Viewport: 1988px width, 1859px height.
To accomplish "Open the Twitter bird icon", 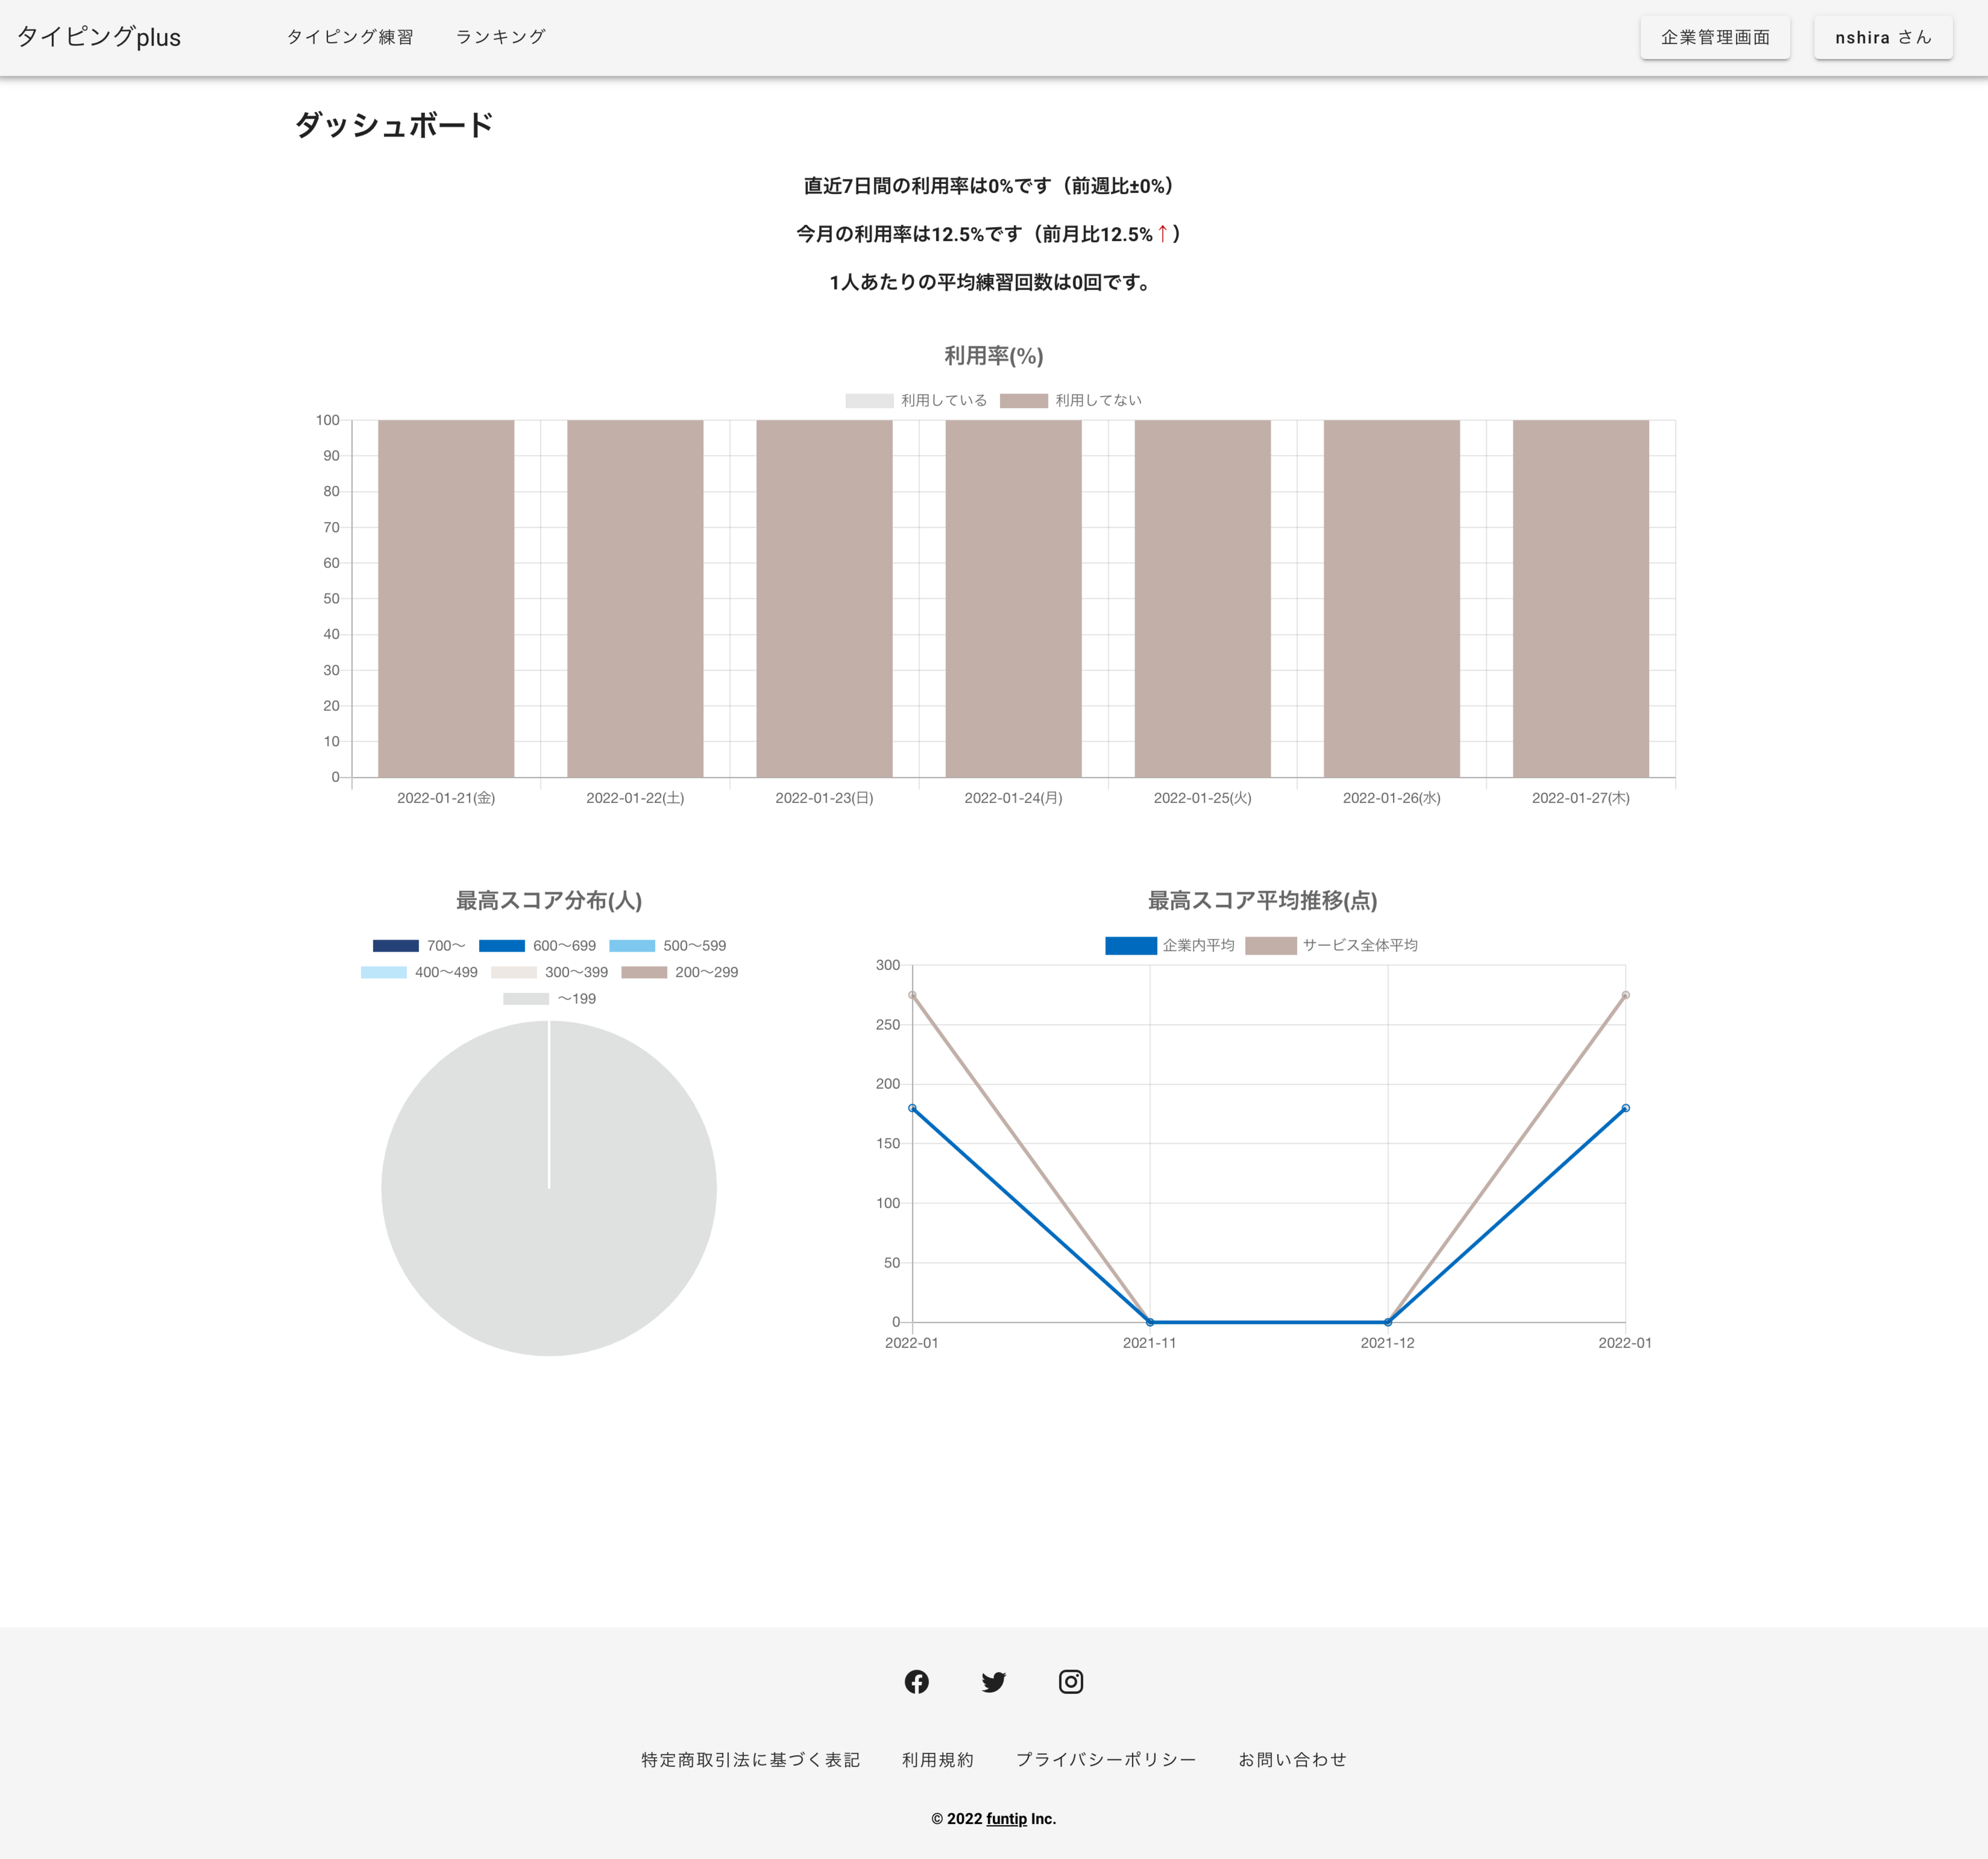I will coord(993,1682).
